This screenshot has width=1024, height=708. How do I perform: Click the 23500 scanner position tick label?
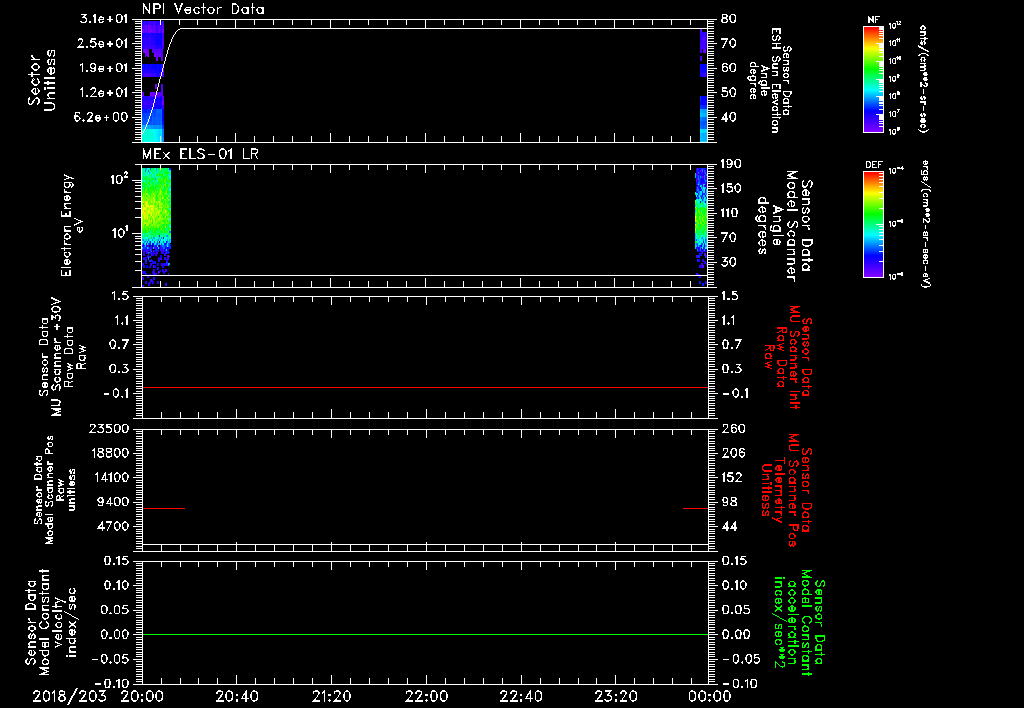(x=110, y=429)
